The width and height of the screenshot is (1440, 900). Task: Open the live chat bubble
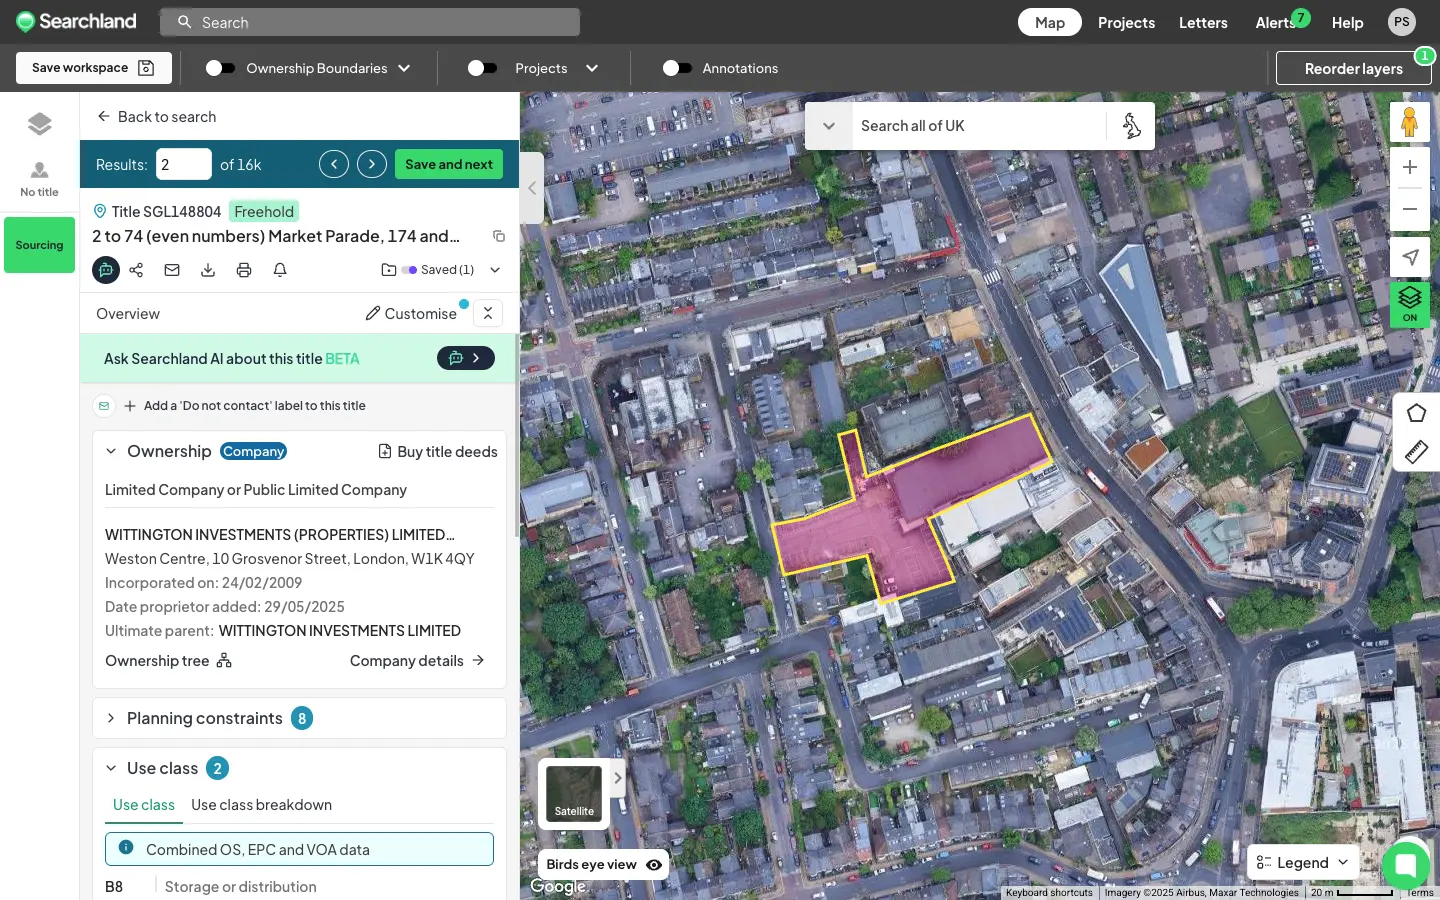pos(1405,865)
